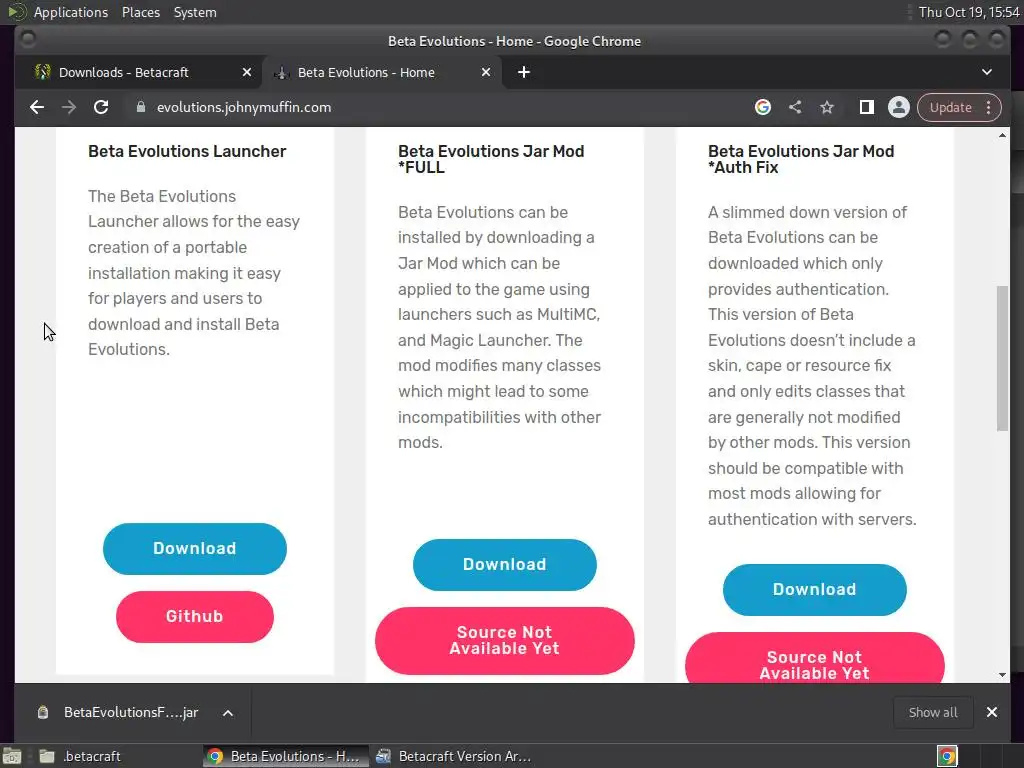Viewport: 1024px width, 768px height.
Task: Switch to the Downloads - Betacraft tab
Action: [123, 72]
